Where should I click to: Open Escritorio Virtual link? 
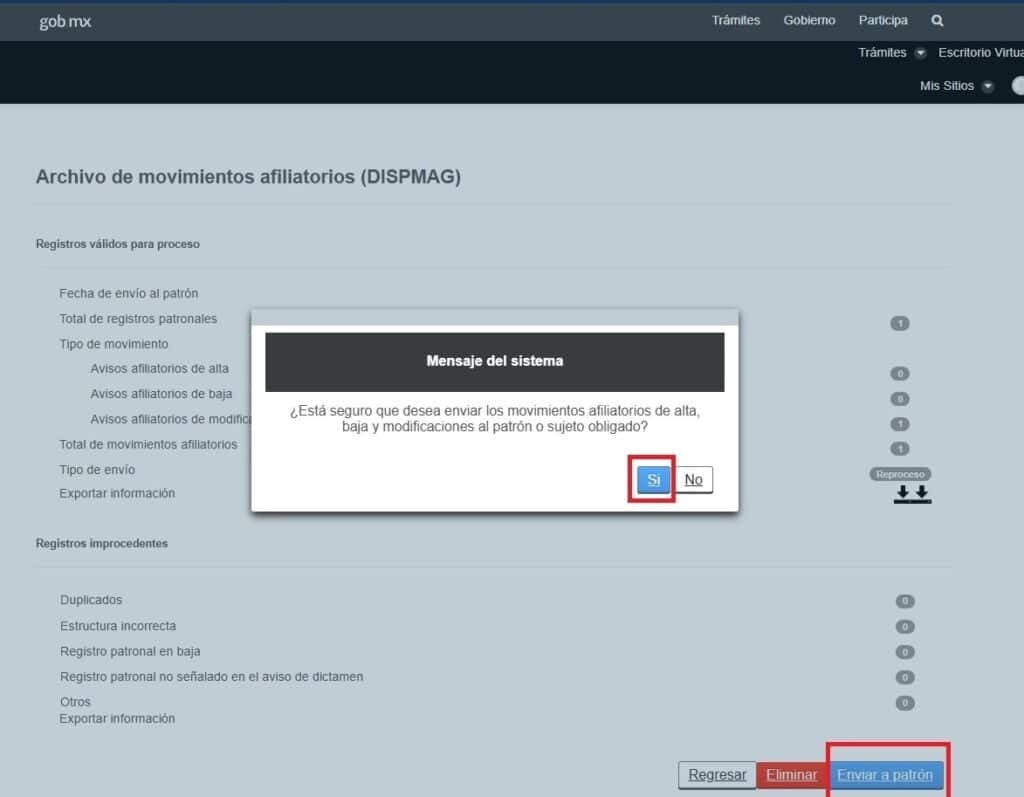pyautogui.click(x=981, y=53)
